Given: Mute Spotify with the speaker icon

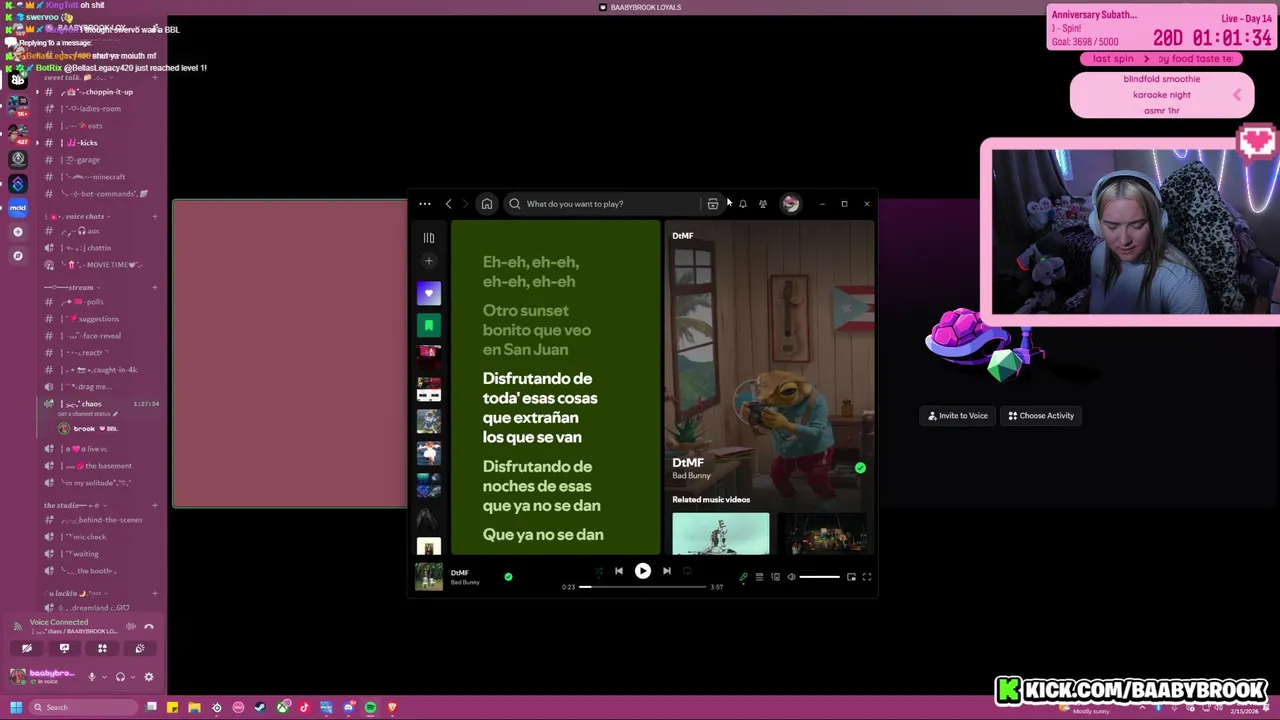Looking at the screenshot, I should (791, 577).
